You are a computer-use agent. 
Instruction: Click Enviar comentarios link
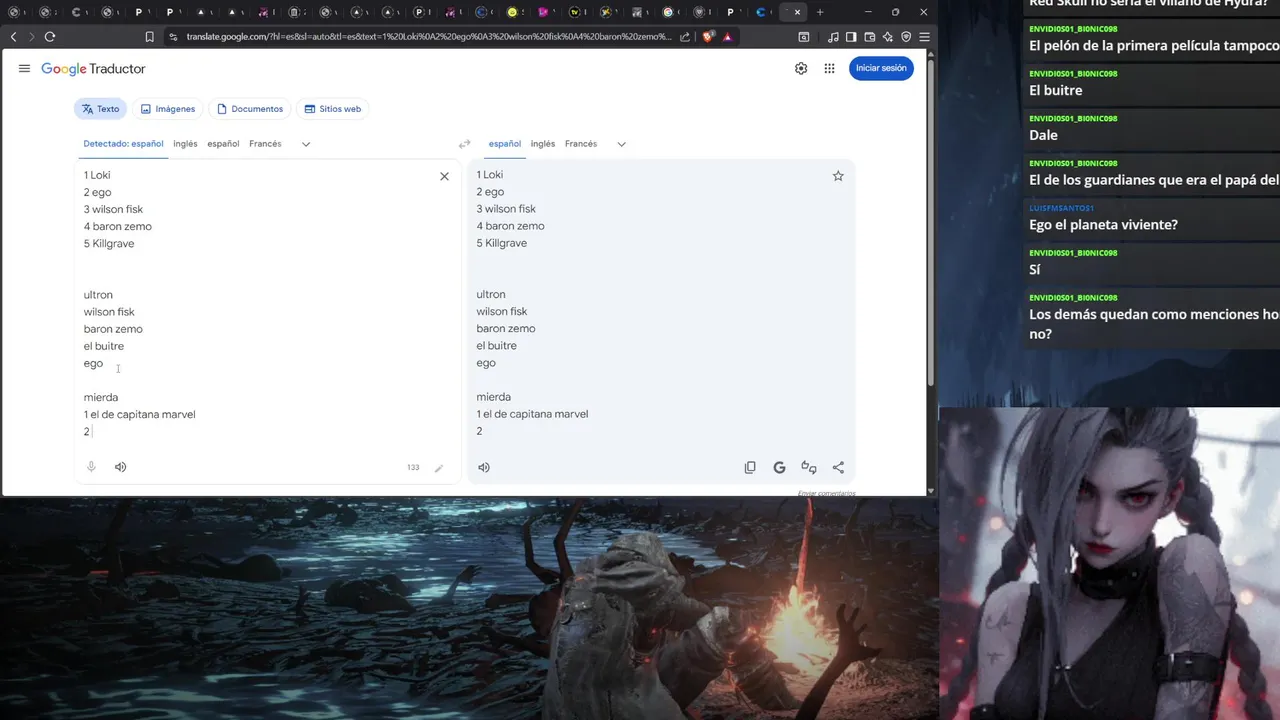[x=826, y=493]
